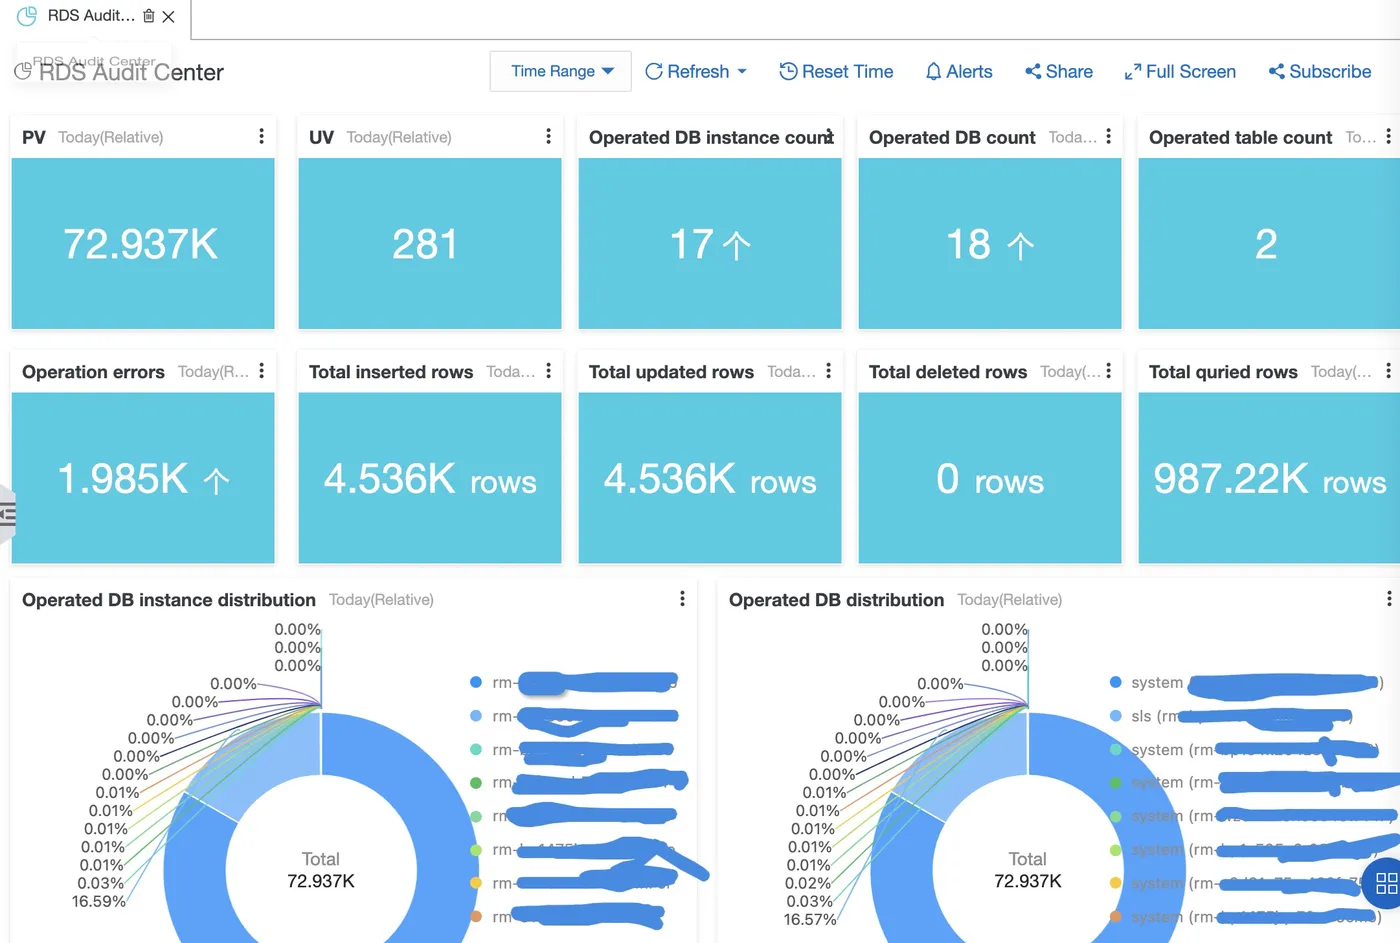The image size is (1400, 943).
Task: Click Total 72.937K in DB distribution donut
Action: pos(1028,870)
